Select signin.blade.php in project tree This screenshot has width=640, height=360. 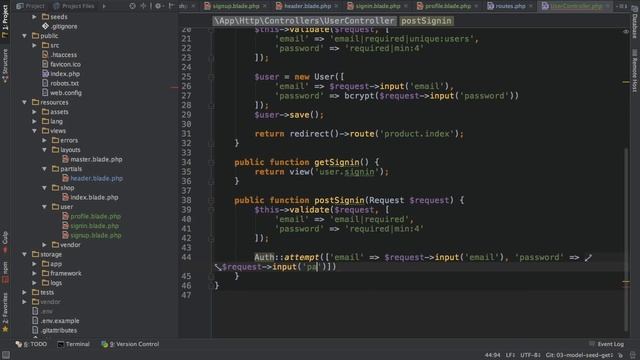[x=90, y=226]
